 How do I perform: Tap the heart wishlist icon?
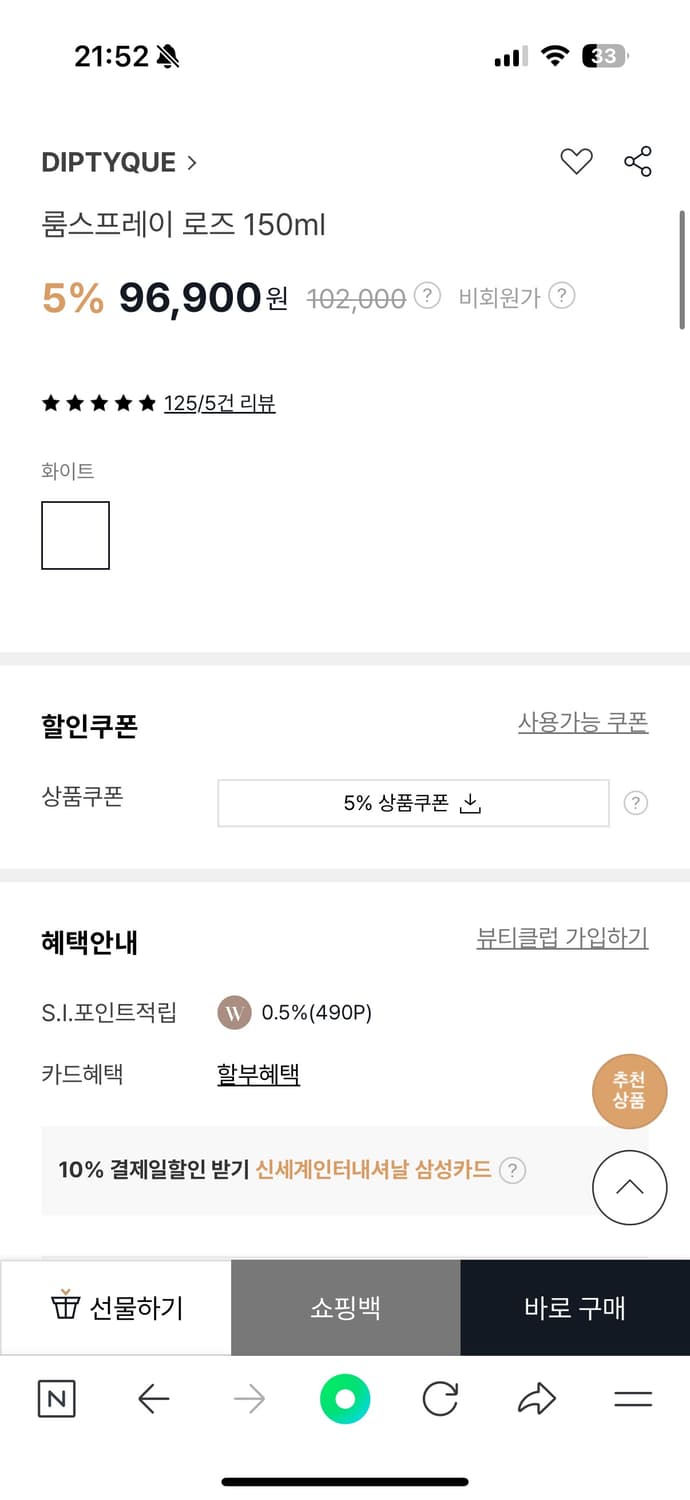[576, 162]
